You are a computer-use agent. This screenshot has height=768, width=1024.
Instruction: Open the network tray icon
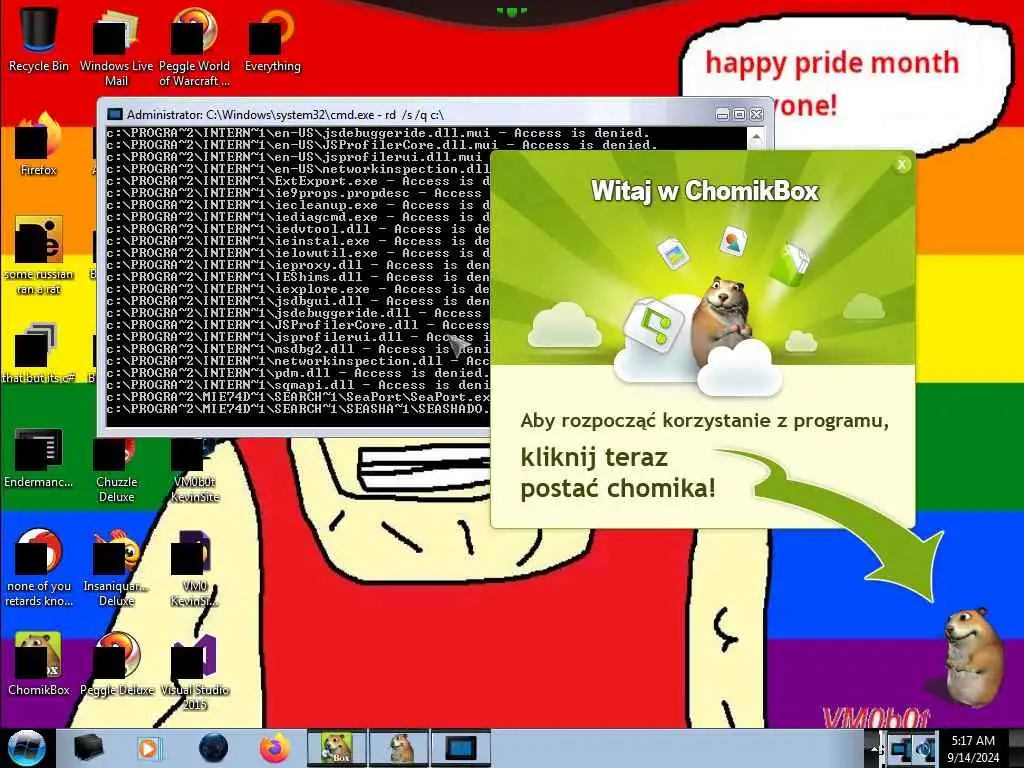click(900, 748)
